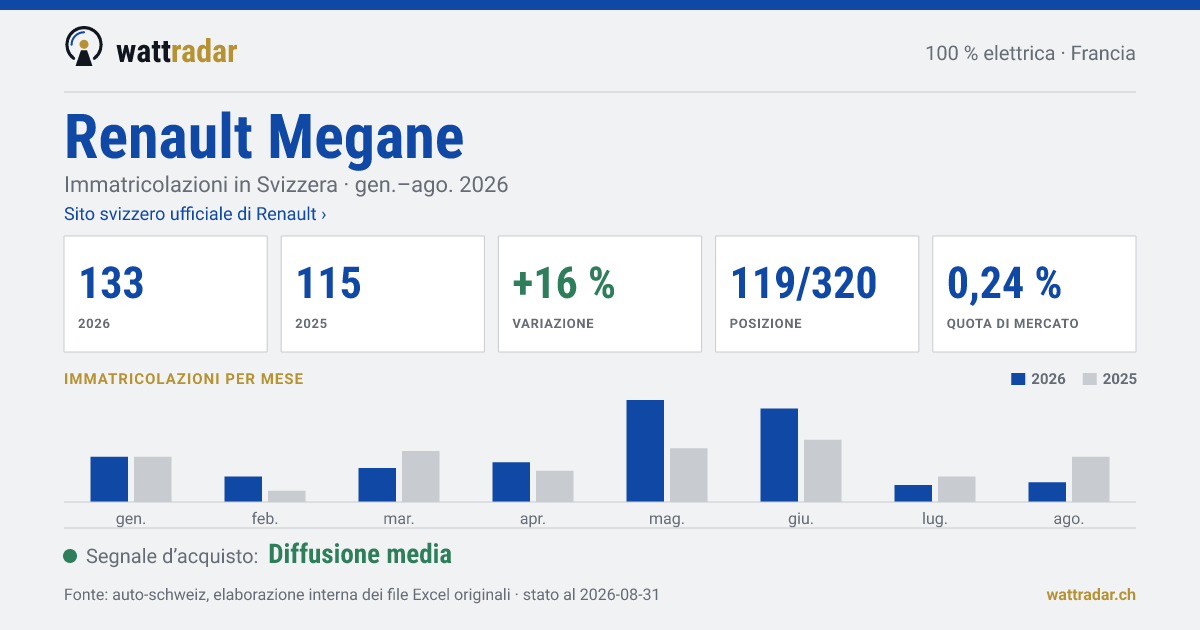
Task: Click the wattradar radar logo icon
Action: 84,47
